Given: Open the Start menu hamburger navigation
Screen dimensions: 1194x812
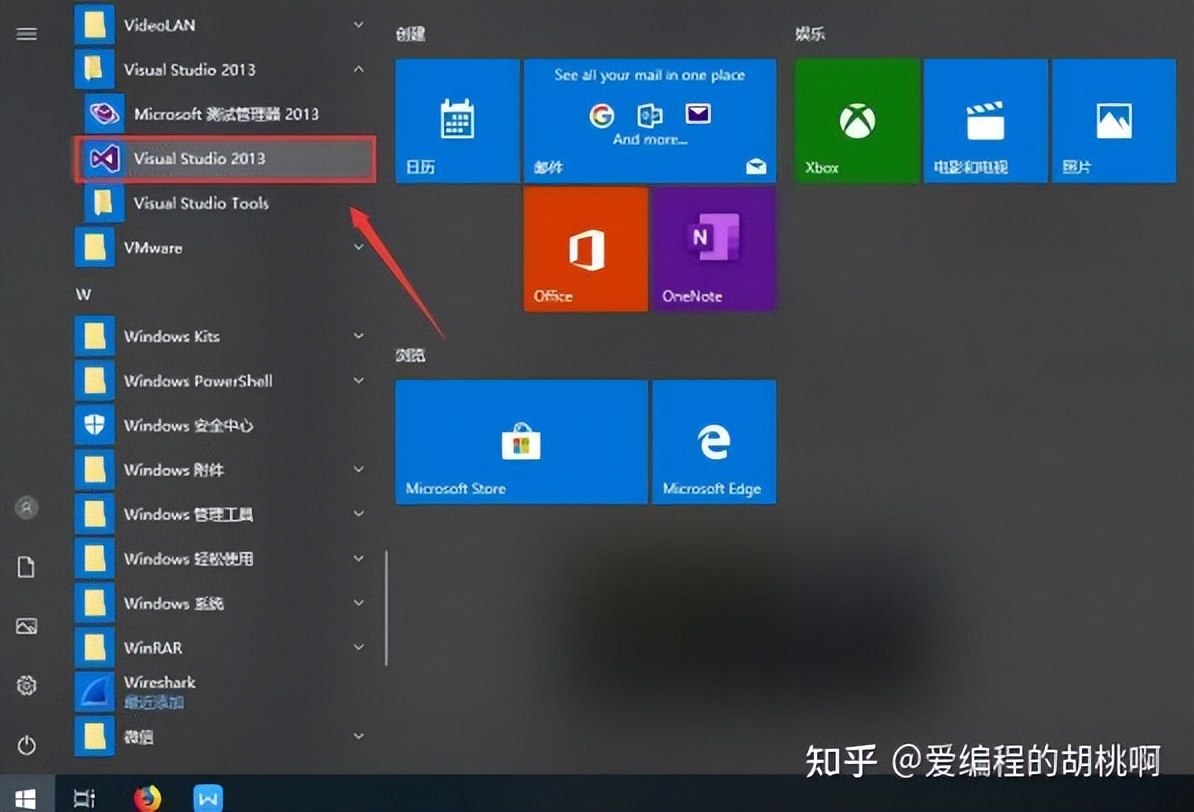Looking at the screenshot, I should pos(26,33).
